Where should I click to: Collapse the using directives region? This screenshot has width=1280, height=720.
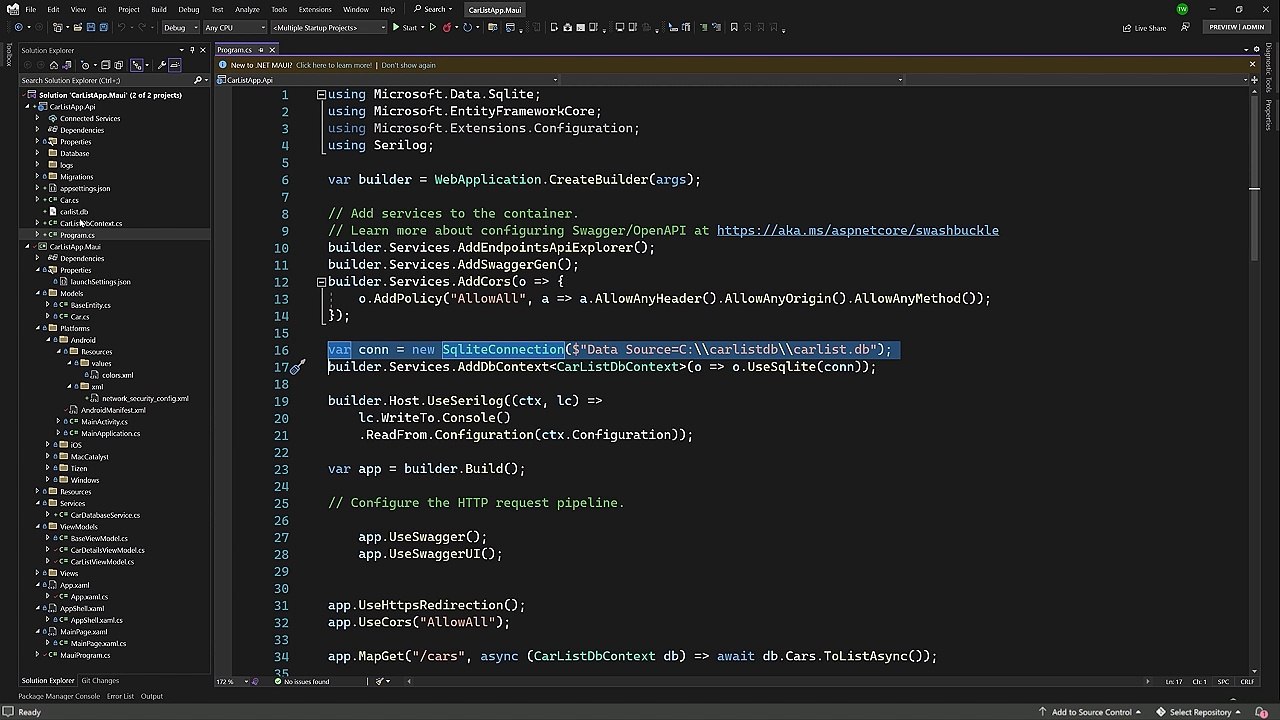(321, 94)
